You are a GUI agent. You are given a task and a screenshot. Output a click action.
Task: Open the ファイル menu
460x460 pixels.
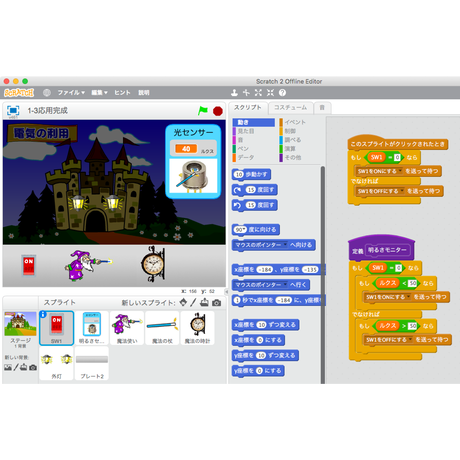(x=71, y=93)
